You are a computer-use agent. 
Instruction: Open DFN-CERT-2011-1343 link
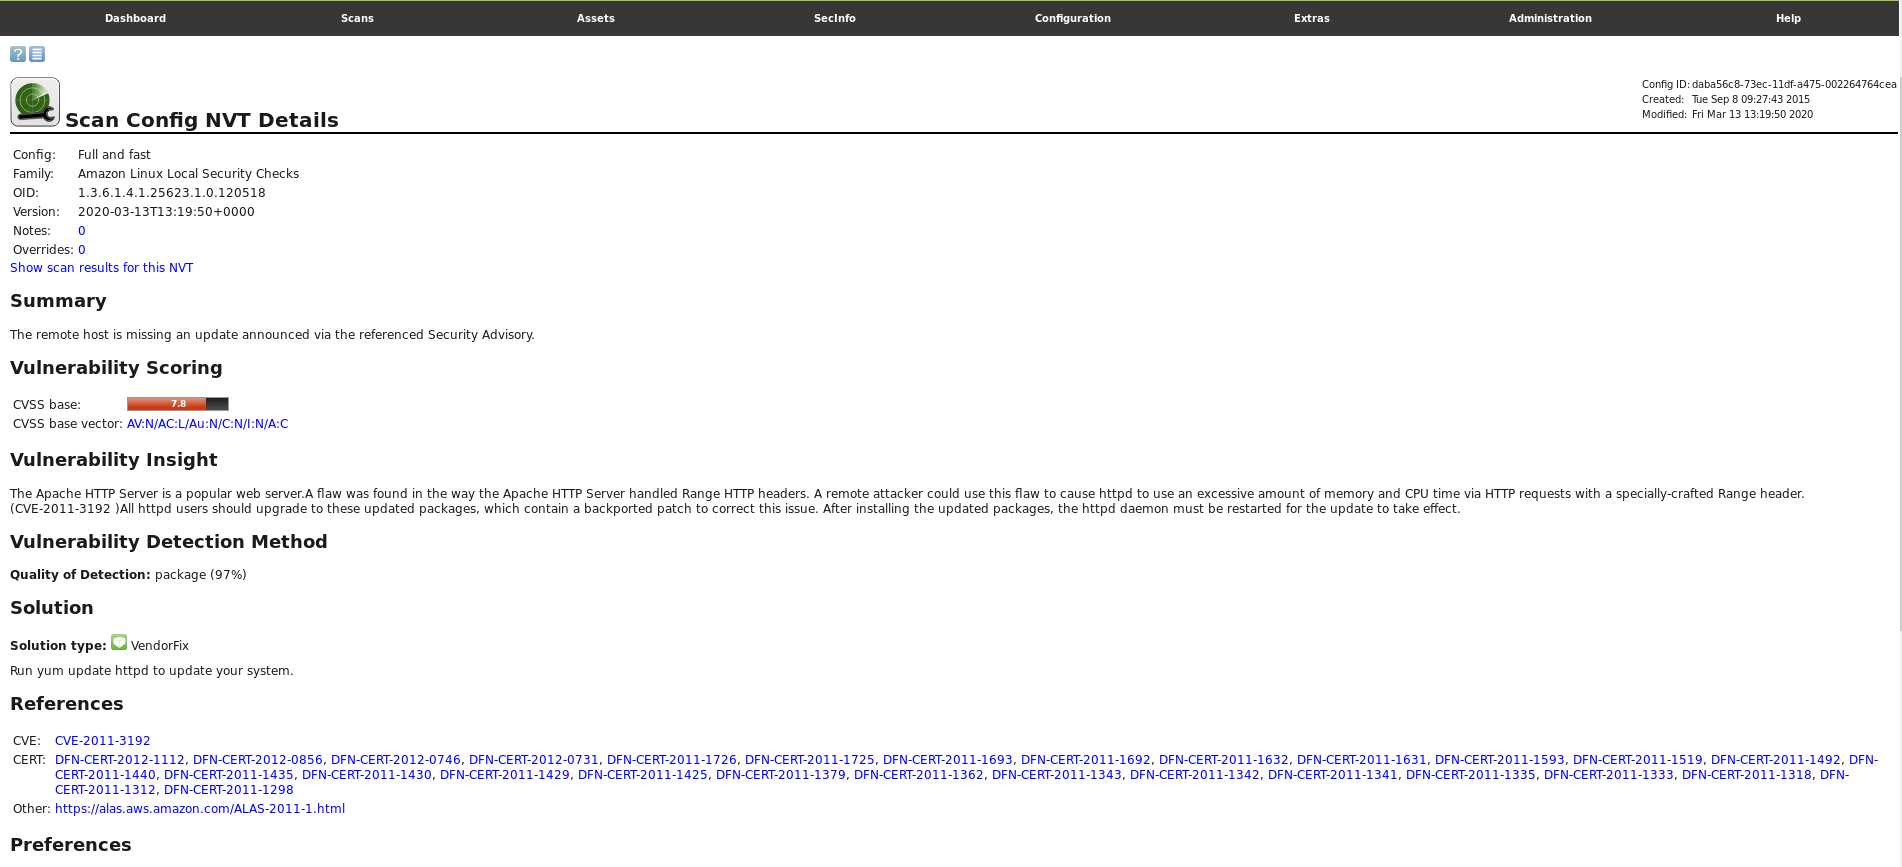click(x=1057, y=775)
